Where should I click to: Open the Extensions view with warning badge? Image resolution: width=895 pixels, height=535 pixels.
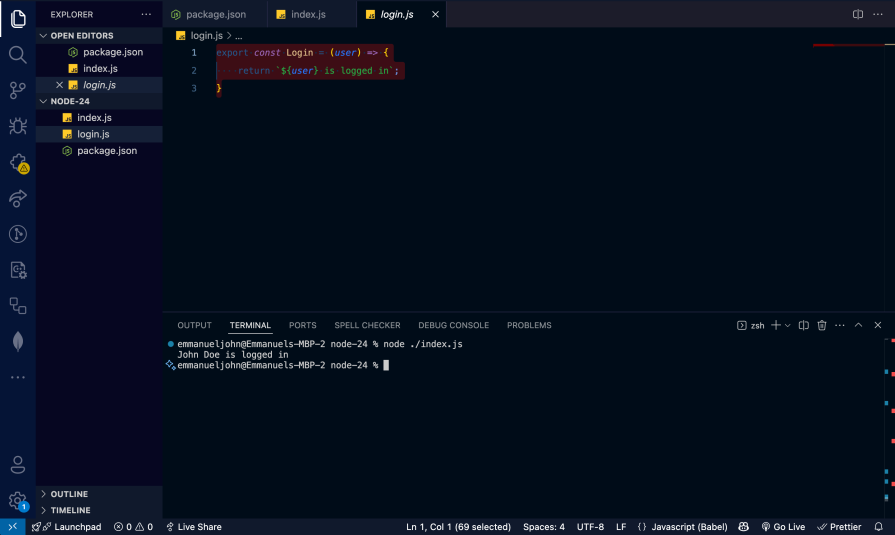[19, 163]
